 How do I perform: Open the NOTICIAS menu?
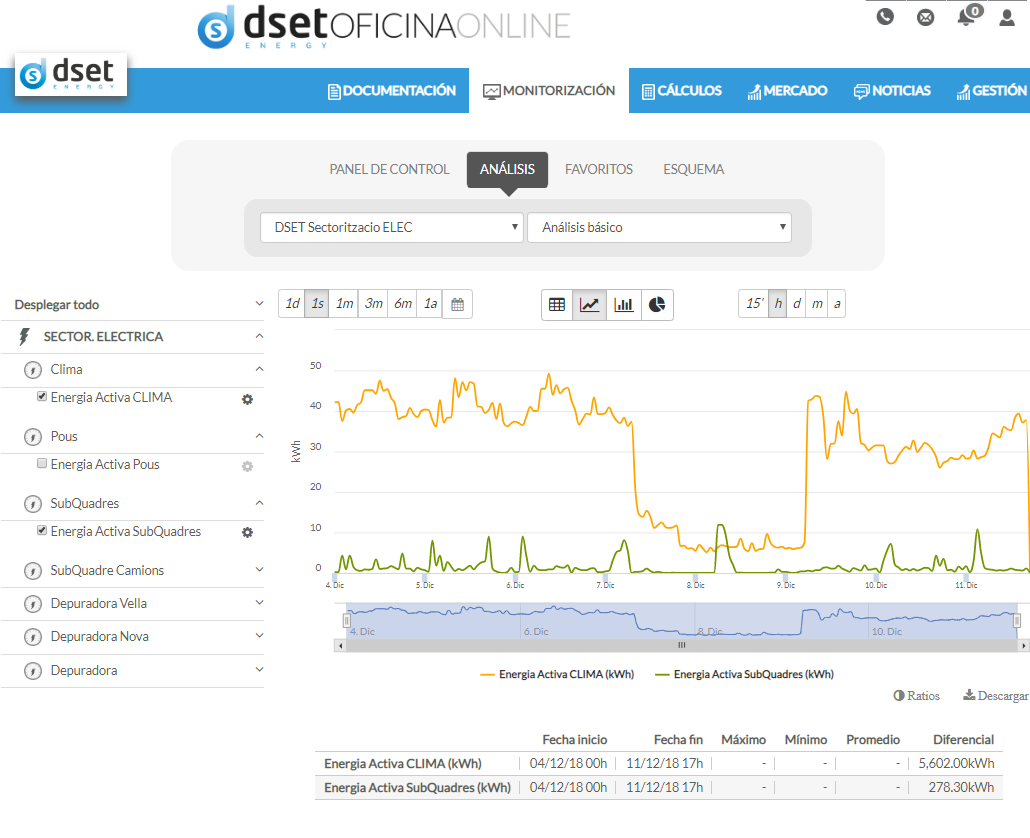point(892,91)
